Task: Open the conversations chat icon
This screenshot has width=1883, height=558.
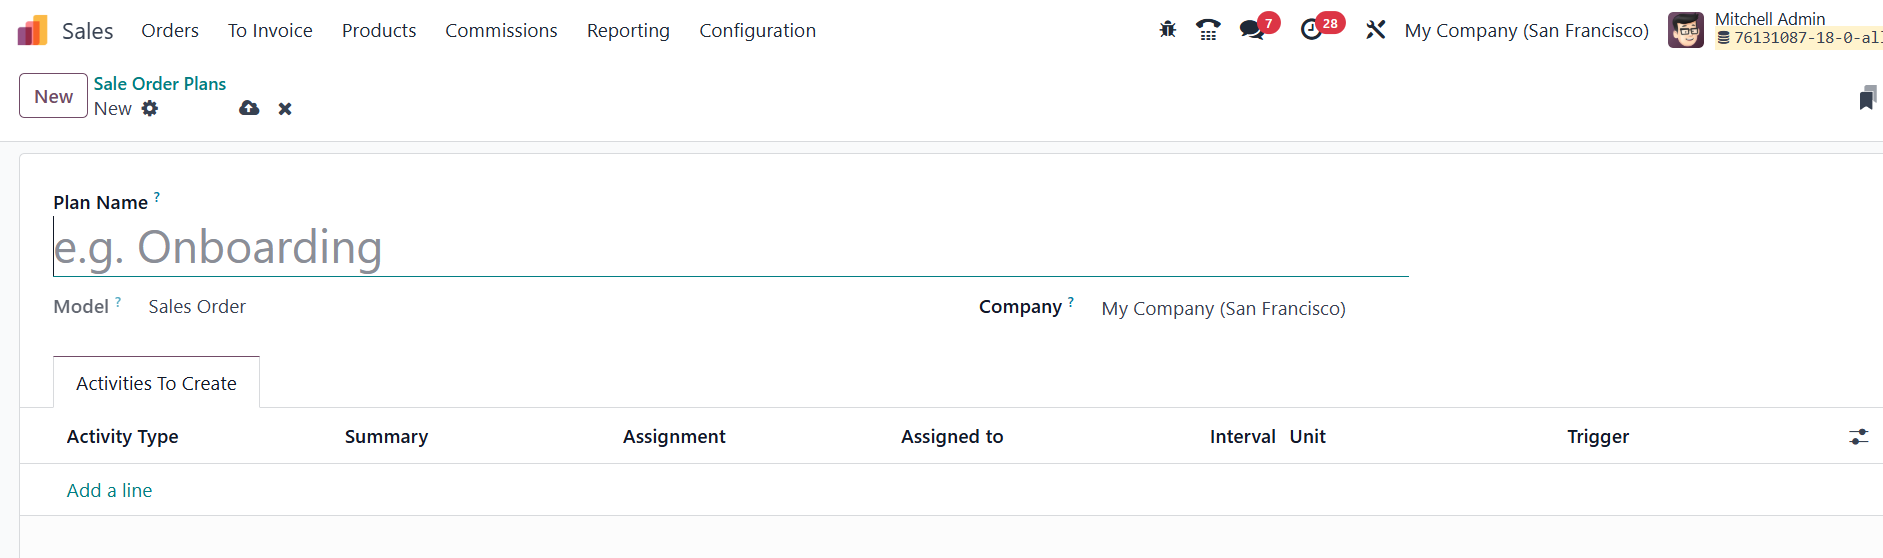Action: pos(1251,30)
